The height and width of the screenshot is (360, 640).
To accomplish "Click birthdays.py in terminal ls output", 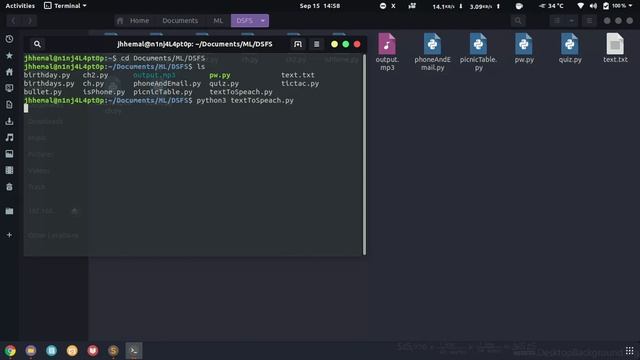I will (49, 83).
